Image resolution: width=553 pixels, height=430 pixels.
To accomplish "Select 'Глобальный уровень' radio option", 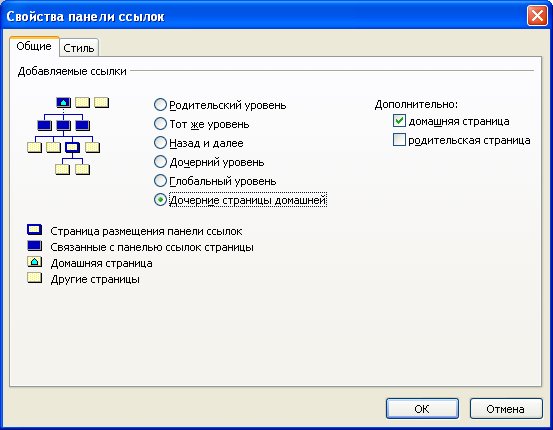I will (x=160, y=181).
